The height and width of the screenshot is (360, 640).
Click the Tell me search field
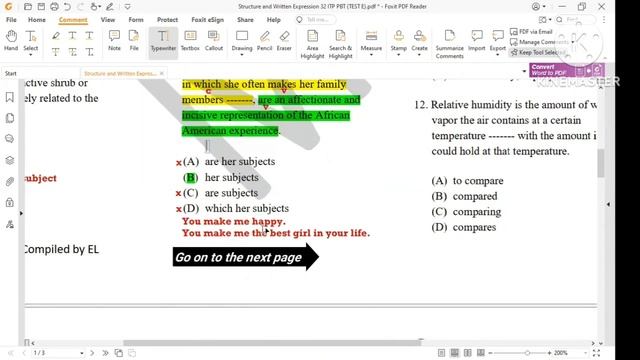(x=316, y=20)
